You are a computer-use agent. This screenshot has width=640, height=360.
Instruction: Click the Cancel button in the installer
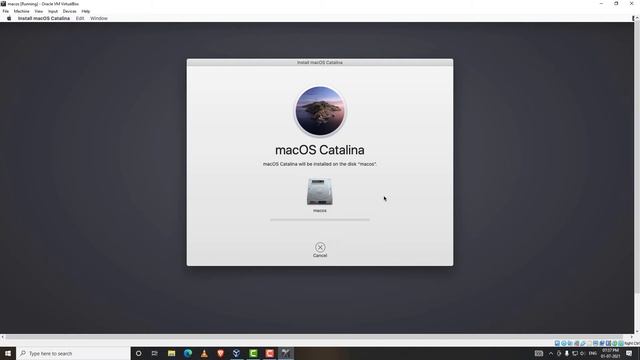click(x=320, y=249)
